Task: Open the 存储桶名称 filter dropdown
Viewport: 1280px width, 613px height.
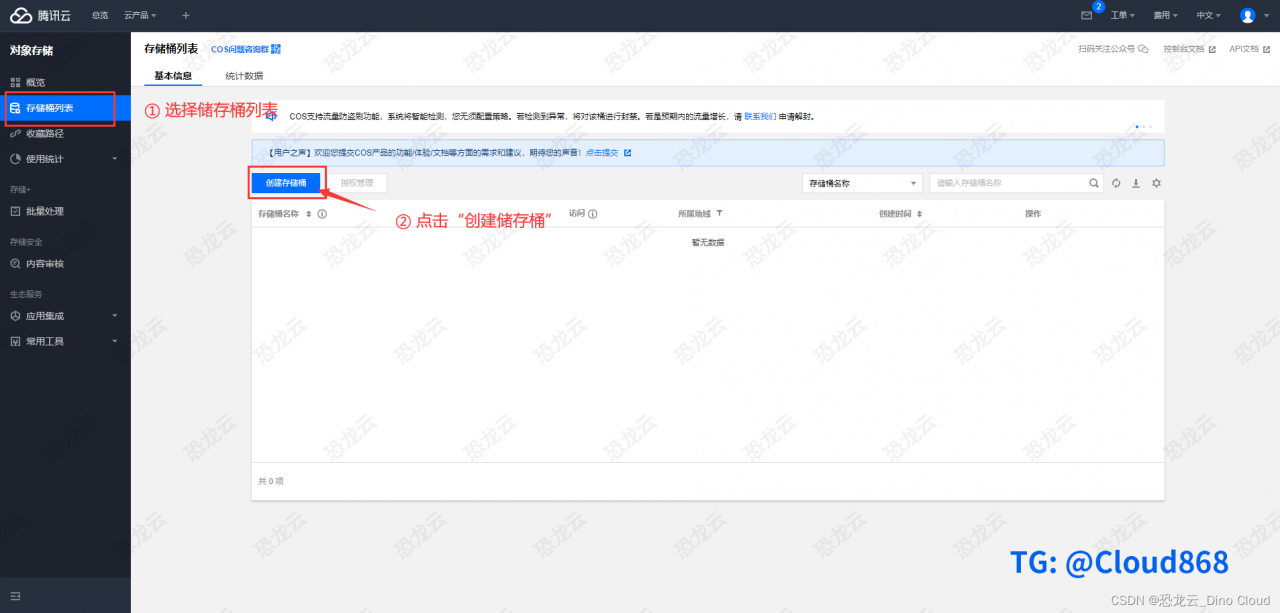Action: (x=861, y=183)
